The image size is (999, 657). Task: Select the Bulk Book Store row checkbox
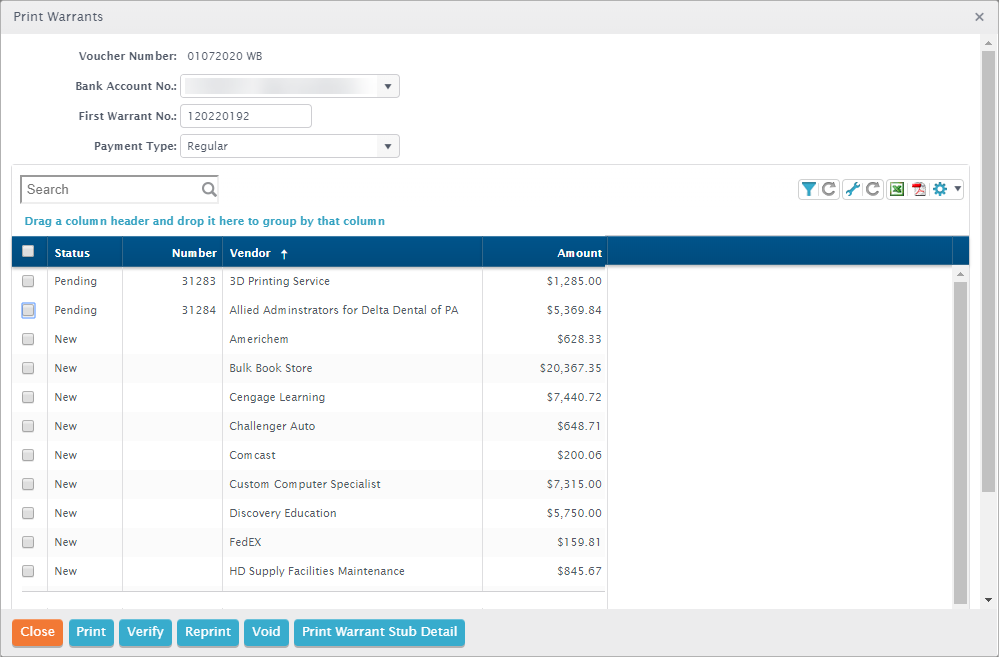coord(28,368)
